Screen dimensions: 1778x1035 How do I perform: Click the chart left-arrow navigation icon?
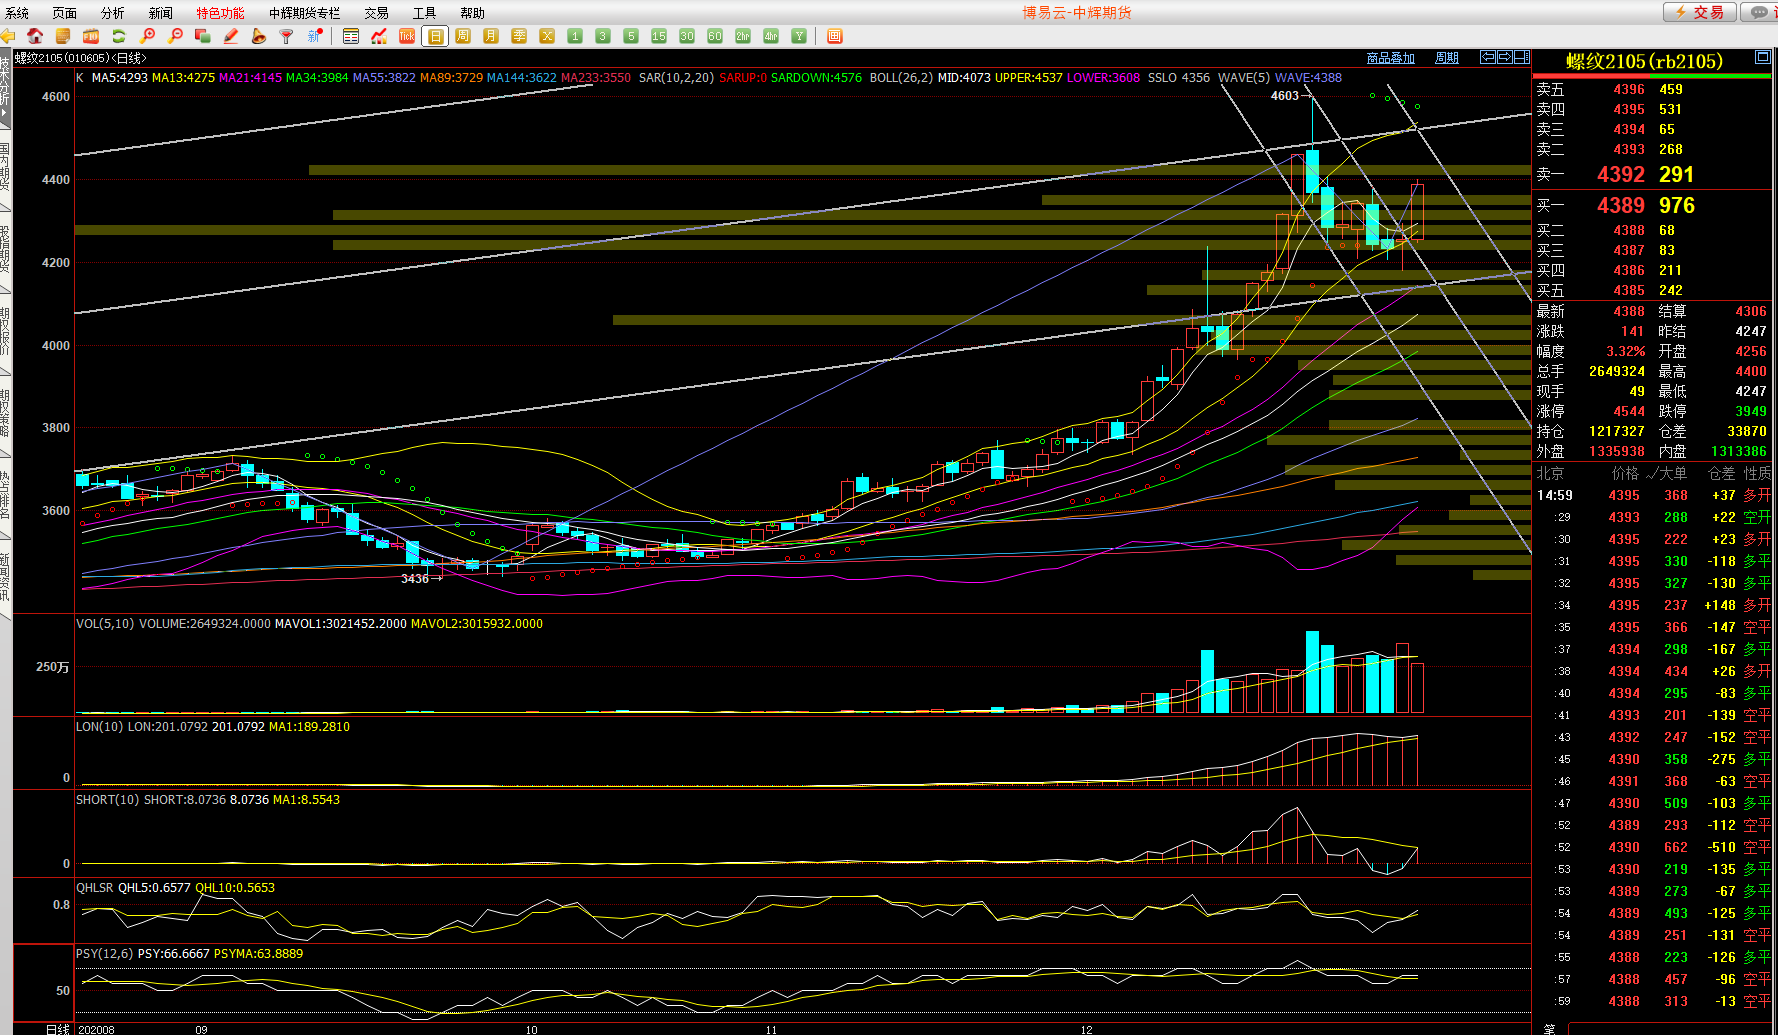click(1488, 57)
